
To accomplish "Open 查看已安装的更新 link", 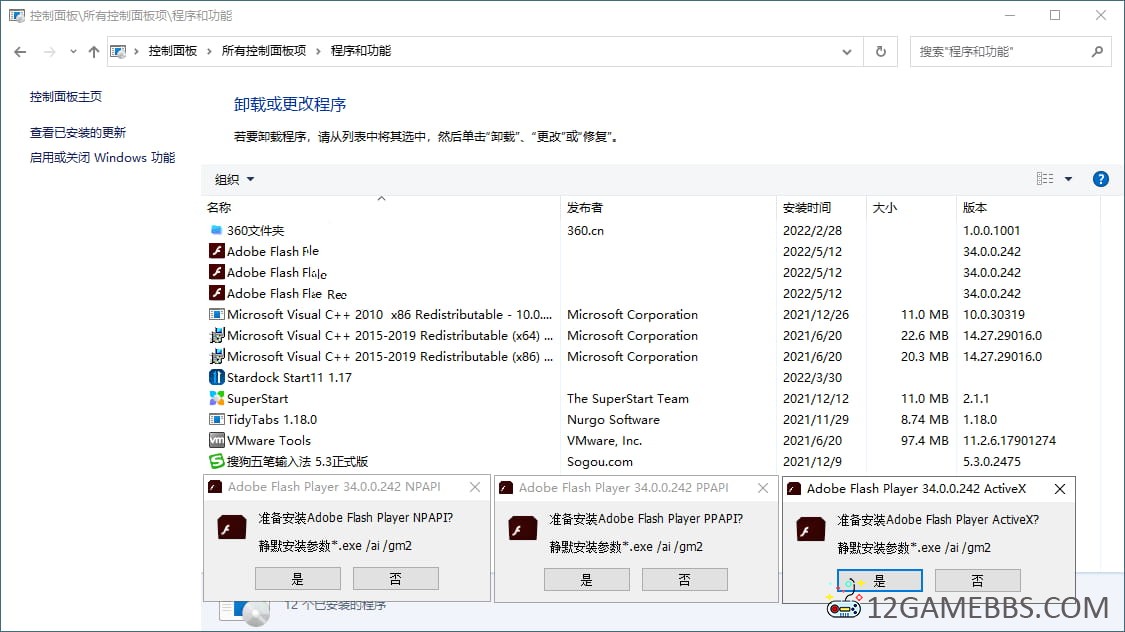I will [77, 133].
